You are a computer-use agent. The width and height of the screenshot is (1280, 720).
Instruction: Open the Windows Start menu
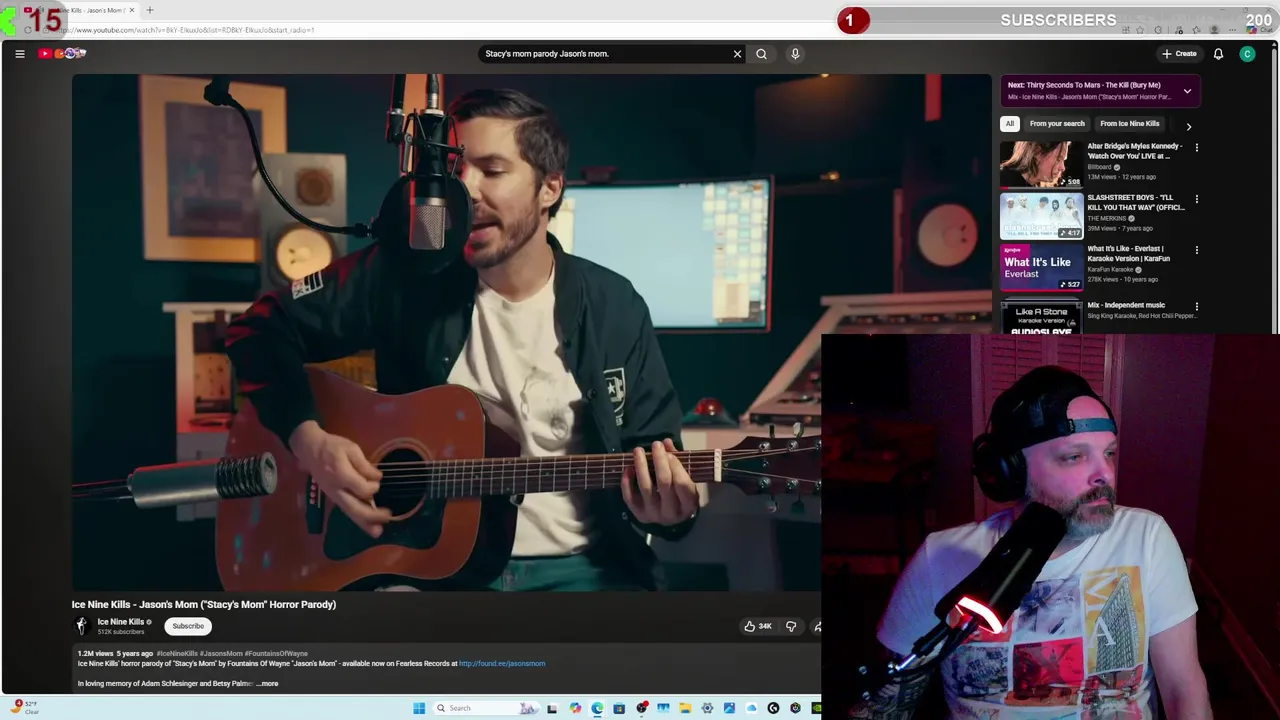coord(419,708)
